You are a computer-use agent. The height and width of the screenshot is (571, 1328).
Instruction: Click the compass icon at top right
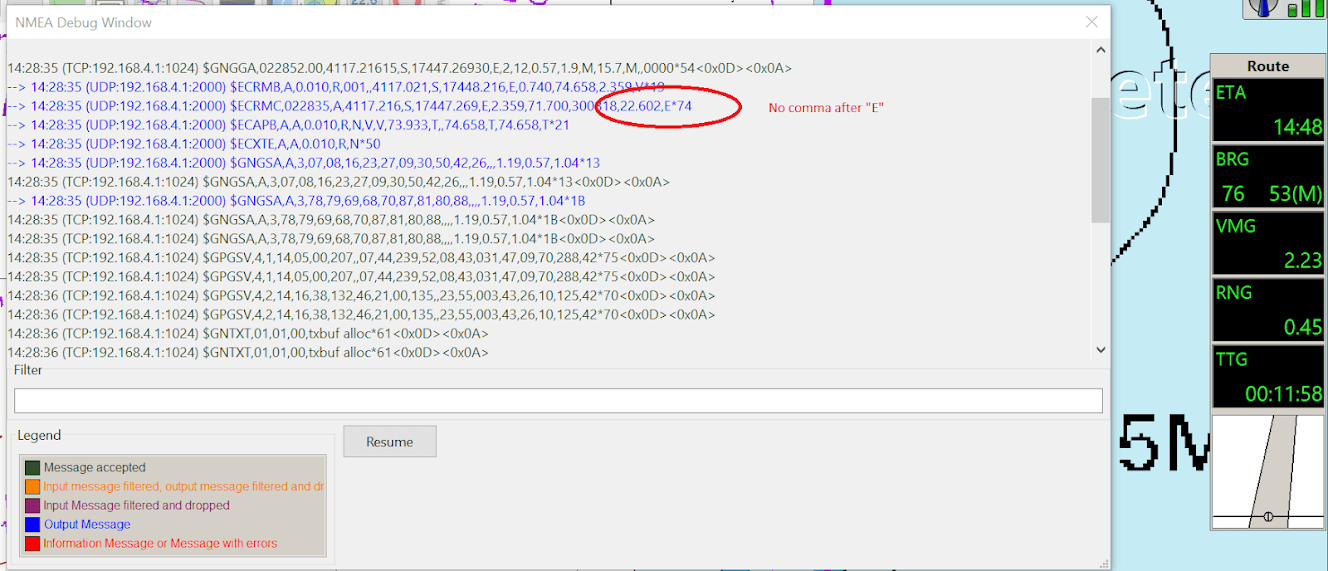[1262, 7]
